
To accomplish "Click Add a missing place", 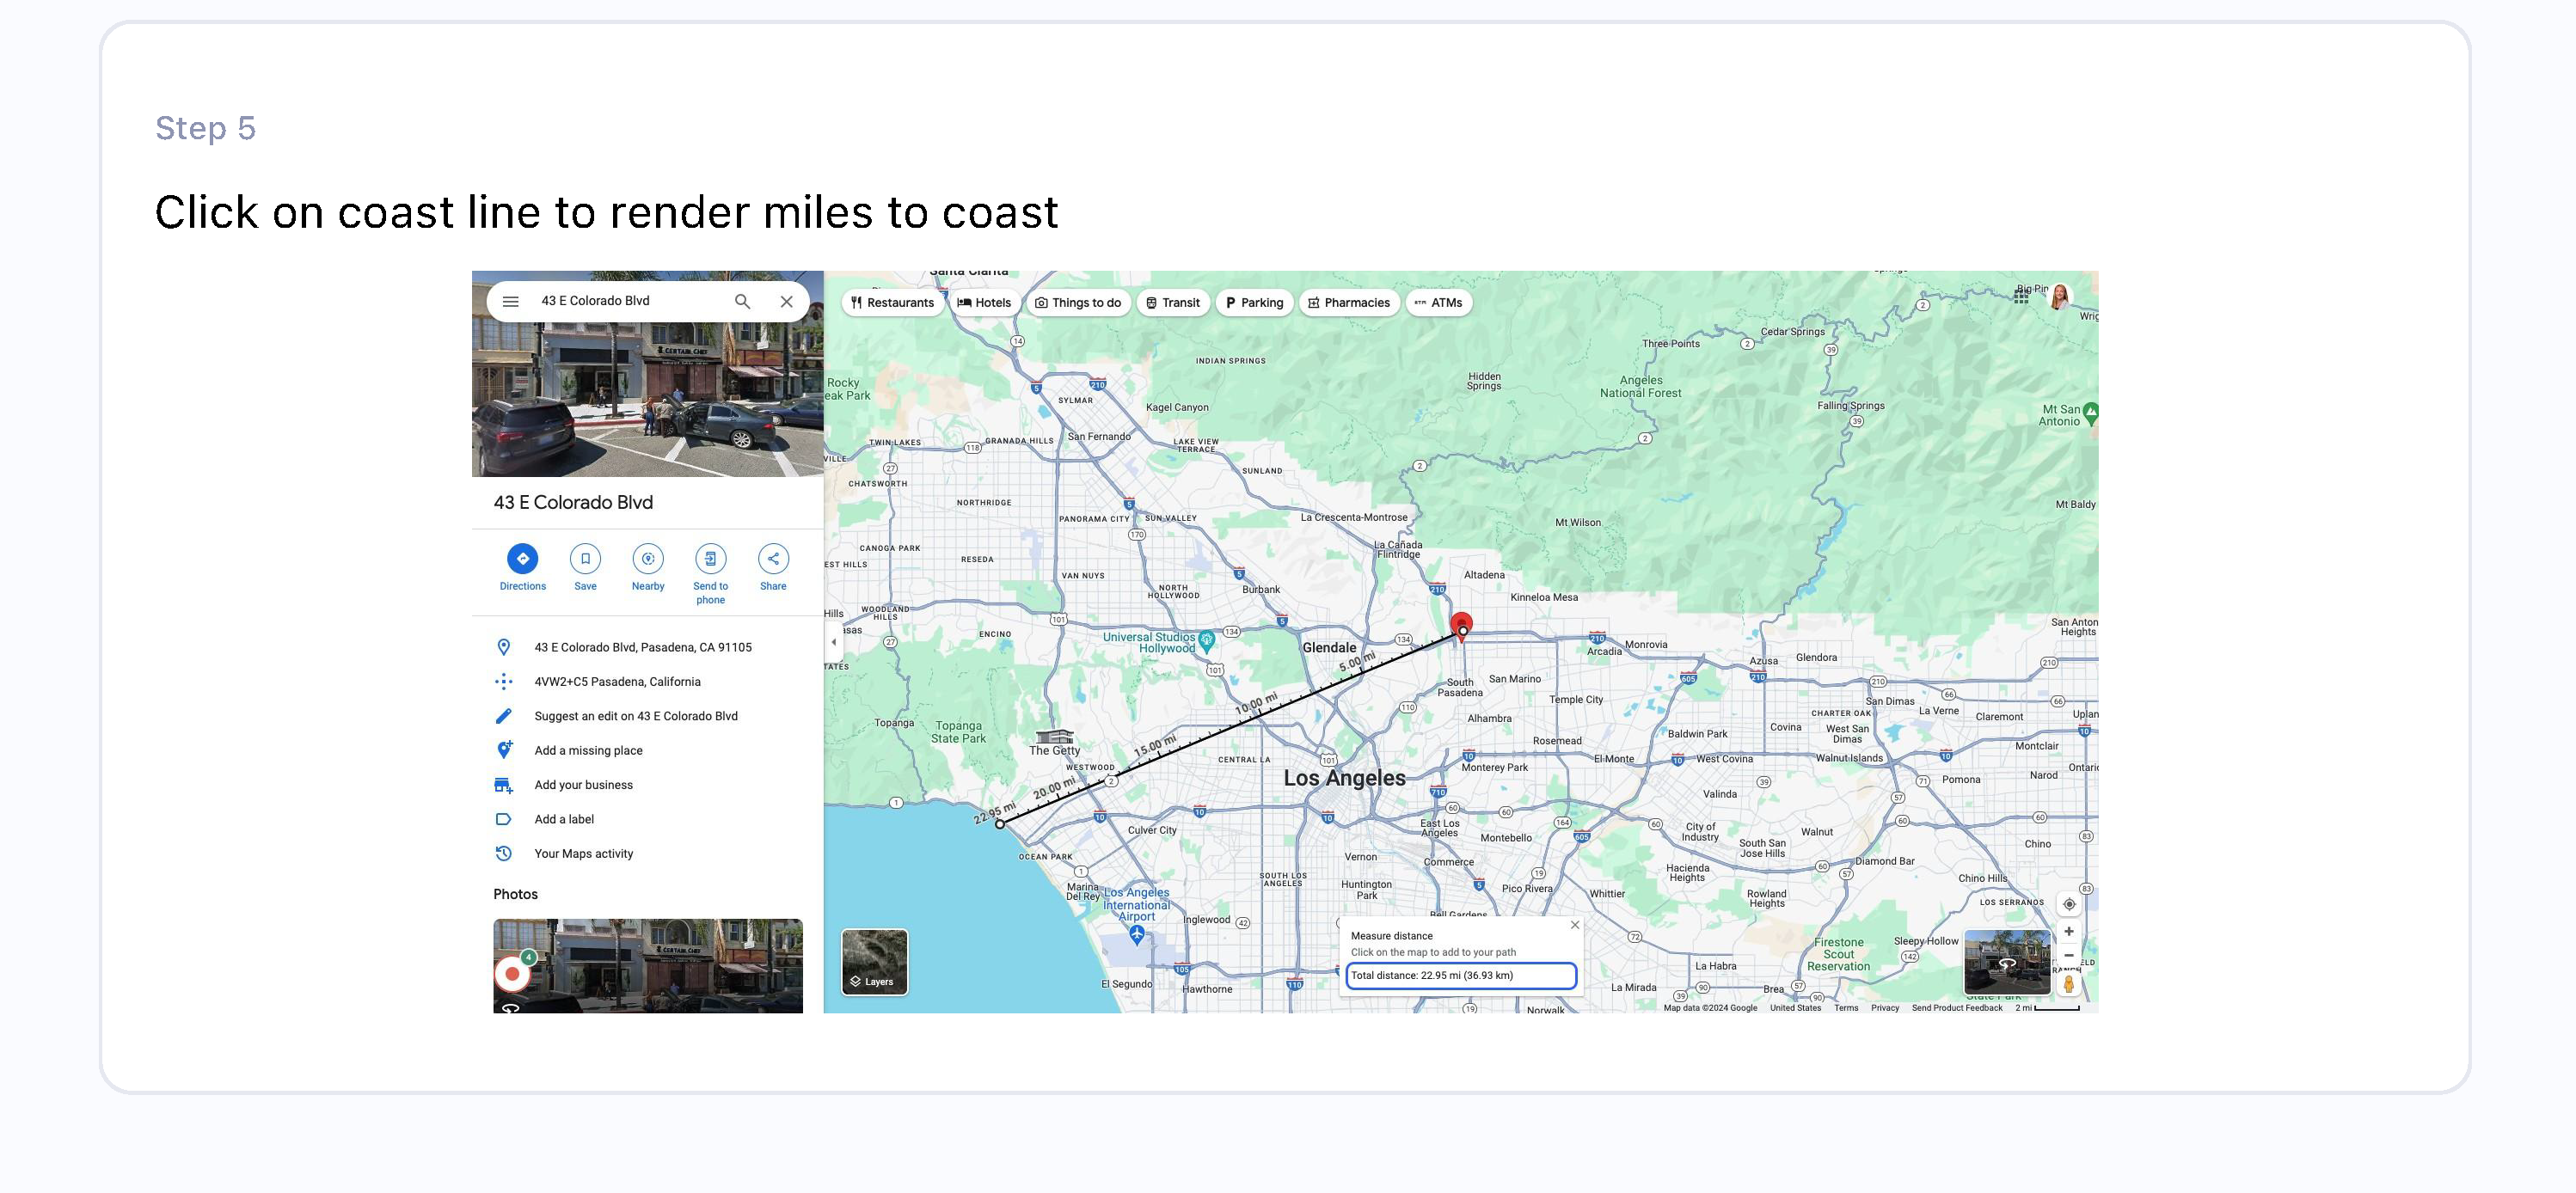I will (588, 750).
